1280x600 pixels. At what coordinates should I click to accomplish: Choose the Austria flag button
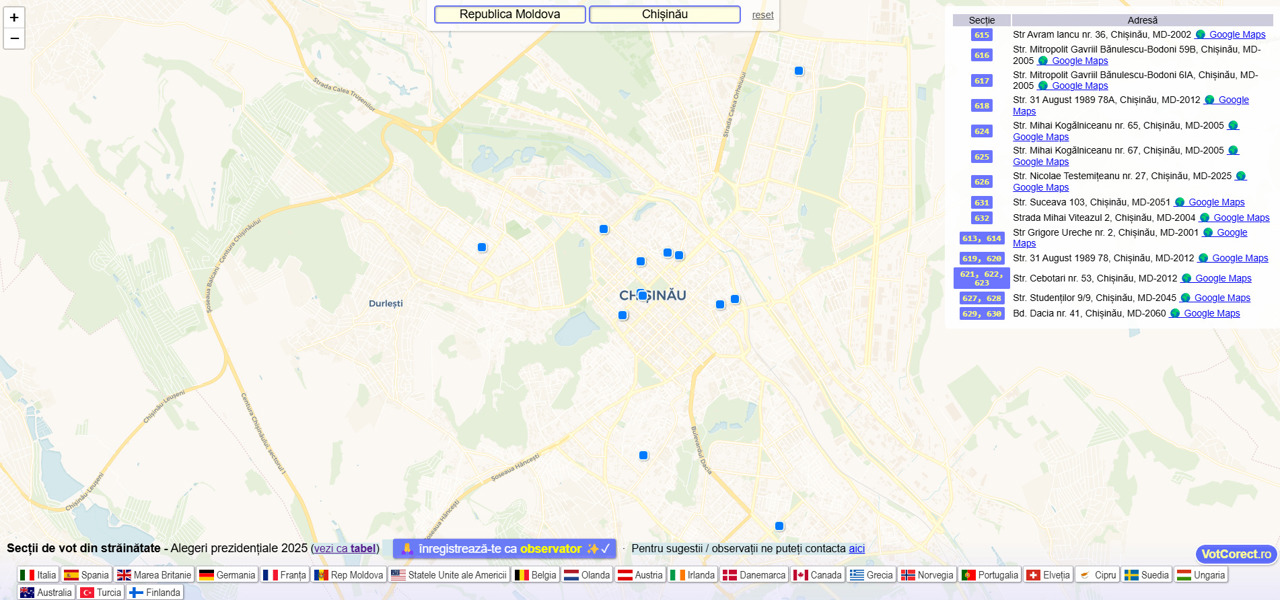640,575
